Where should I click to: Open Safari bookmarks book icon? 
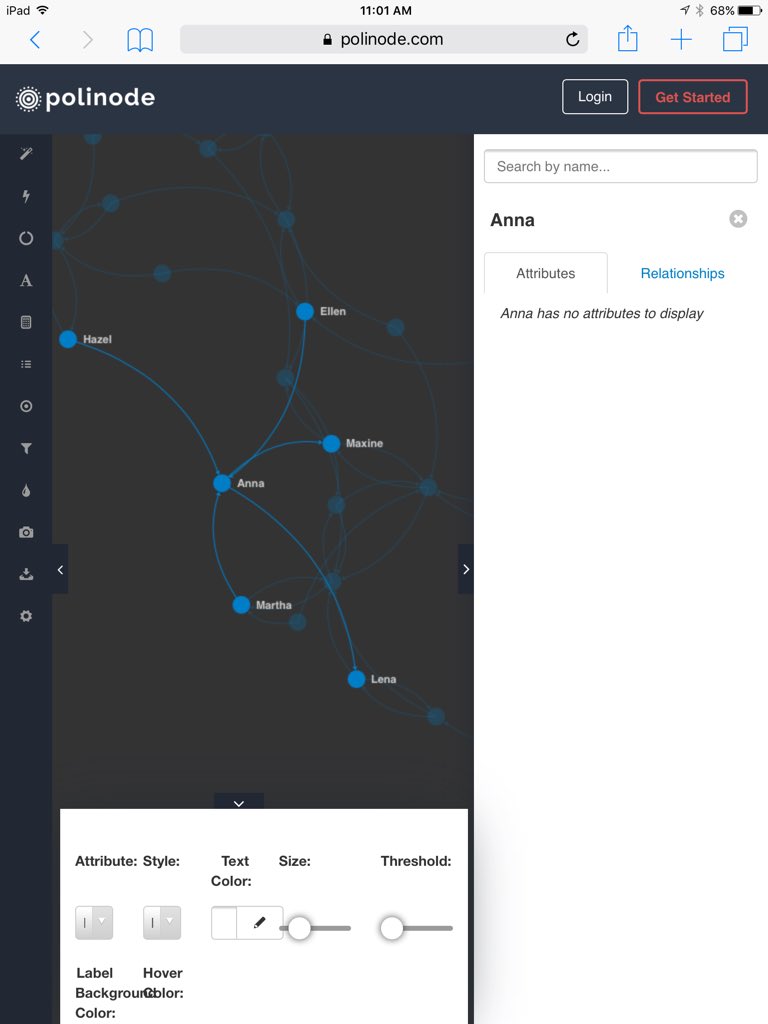tap(140, 40)
